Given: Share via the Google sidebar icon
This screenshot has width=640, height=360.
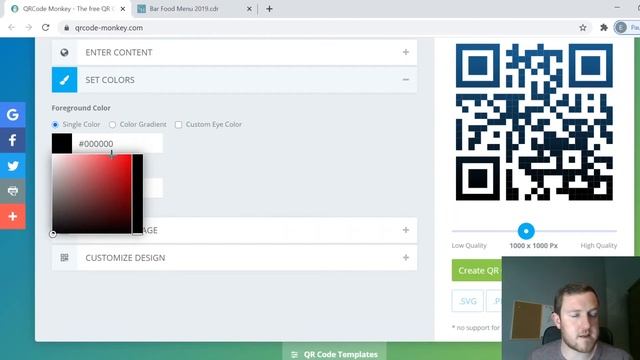Looking at the screenshot, I should click(13, 115).
